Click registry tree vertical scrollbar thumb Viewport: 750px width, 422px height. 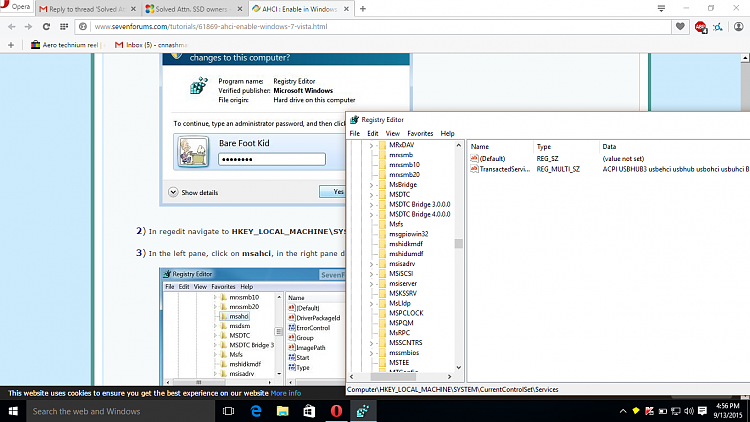(459, 244)
